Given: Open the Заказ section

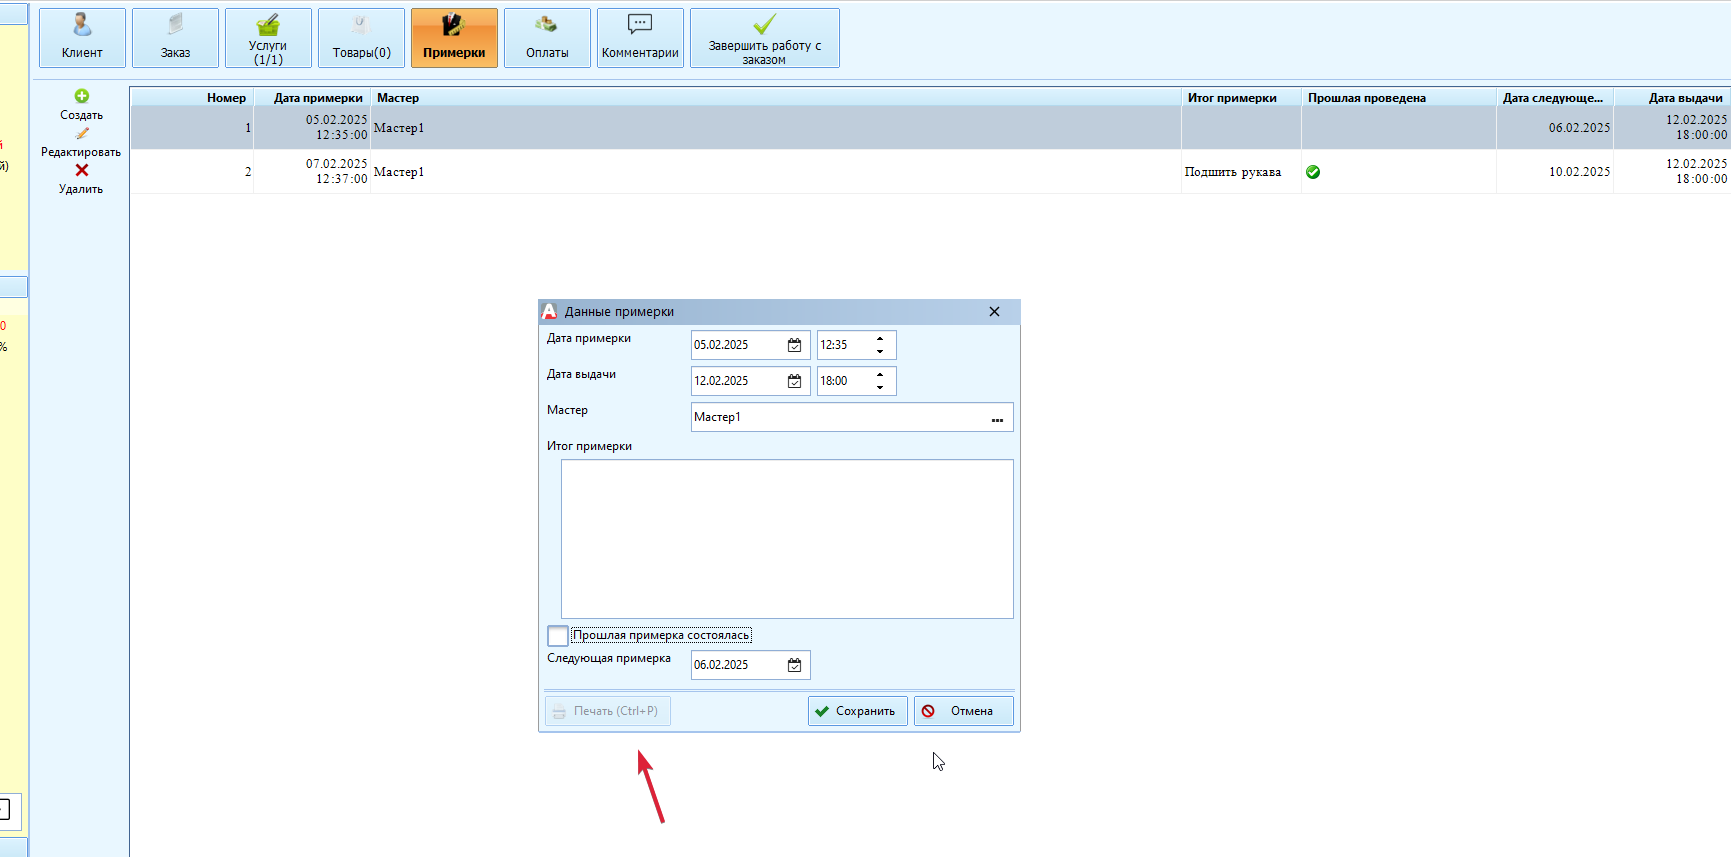Looking at the screenshot, I should (175, 38).
